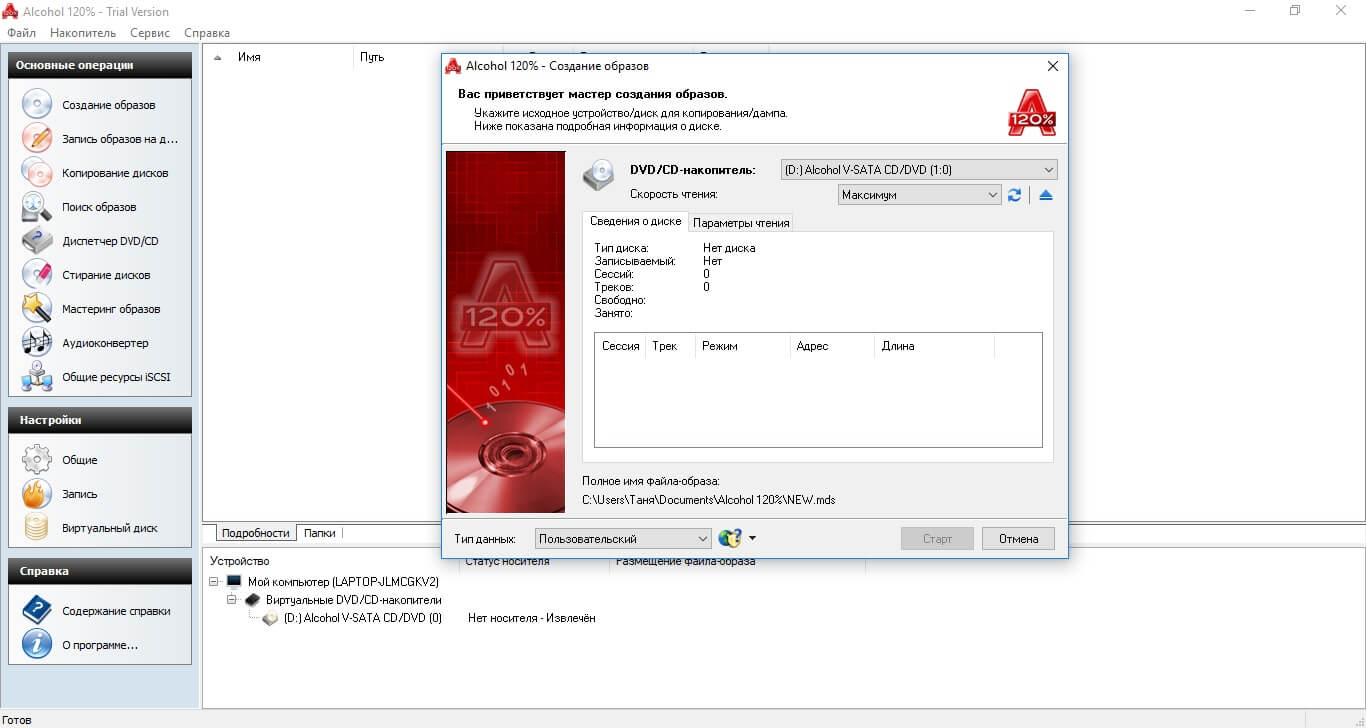This screenshot has height=728, width=1366.
Task: Click the Диспетчер DVD/CD drive icon
Action: pyautogui.click(x=37, y=241)
